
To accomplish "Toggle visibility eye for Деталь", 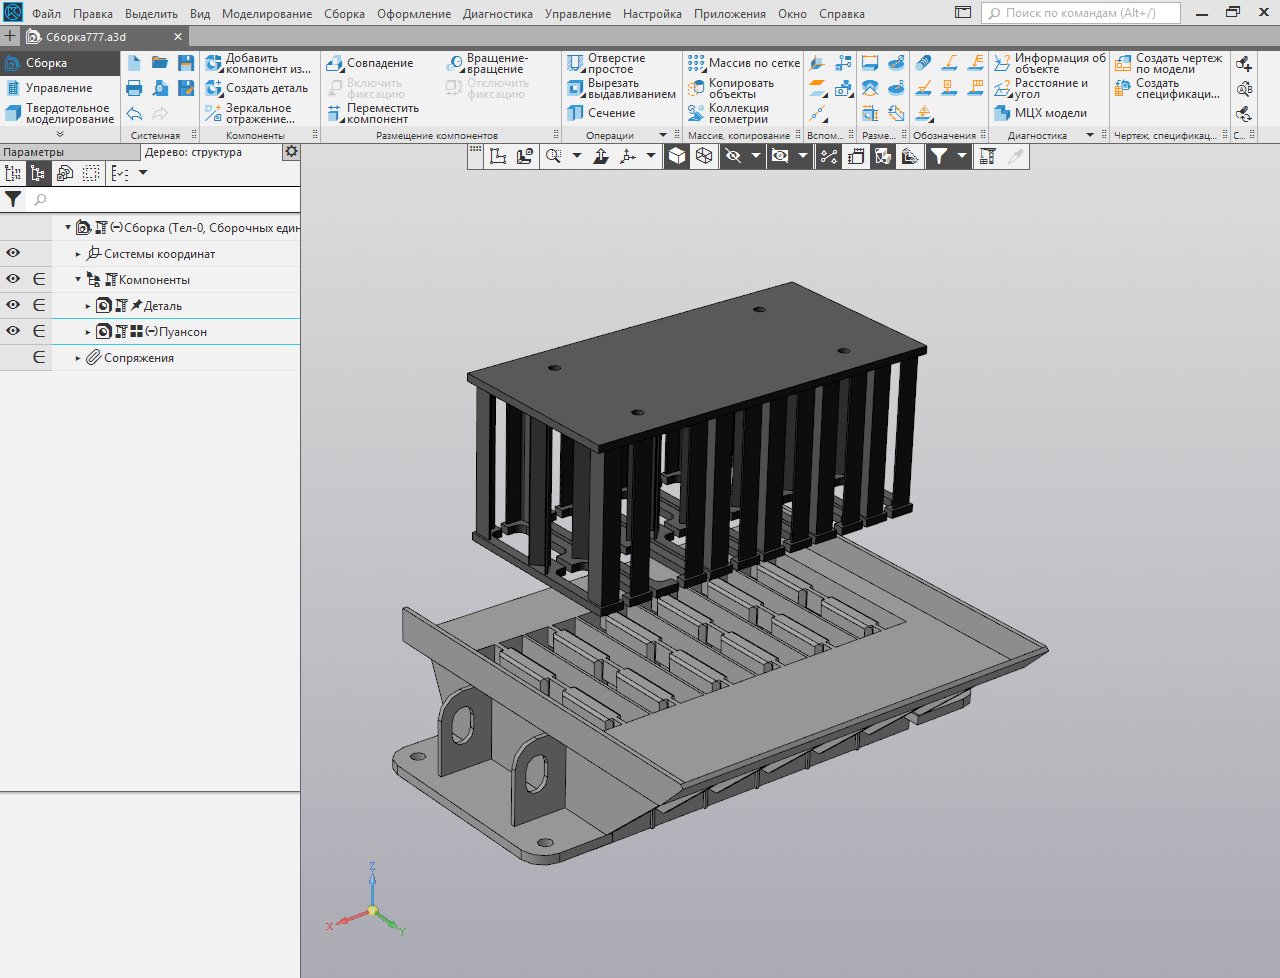I will click(13, 305).
